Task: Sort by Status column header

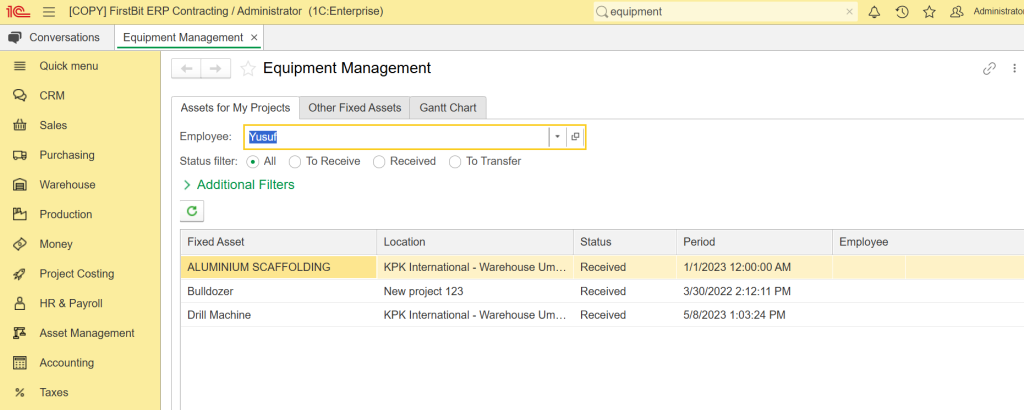Action: (625, 242)
